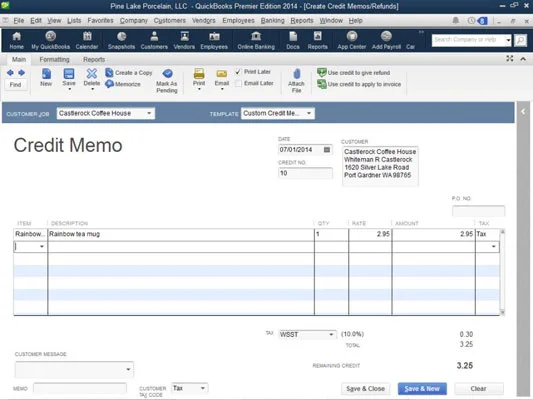Open Online Banking icon
This screenshot has width=533, height=400.
(x=256, y=40)
